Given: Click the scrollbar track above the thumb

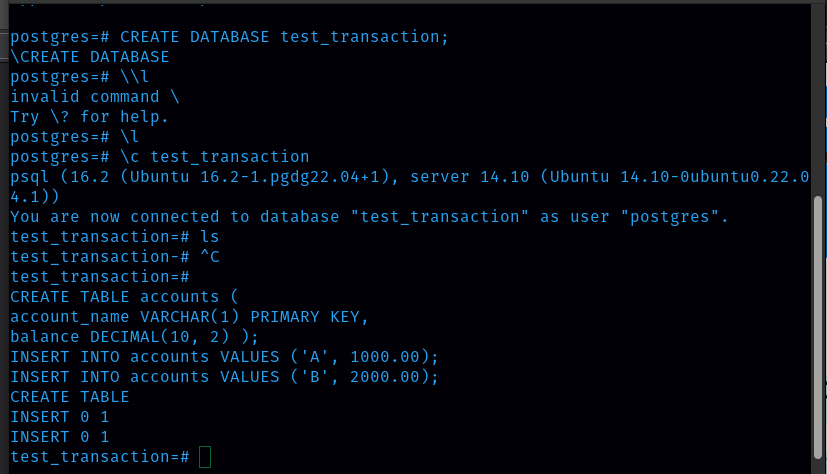Looking at the screenshot, I should point(819,100).
